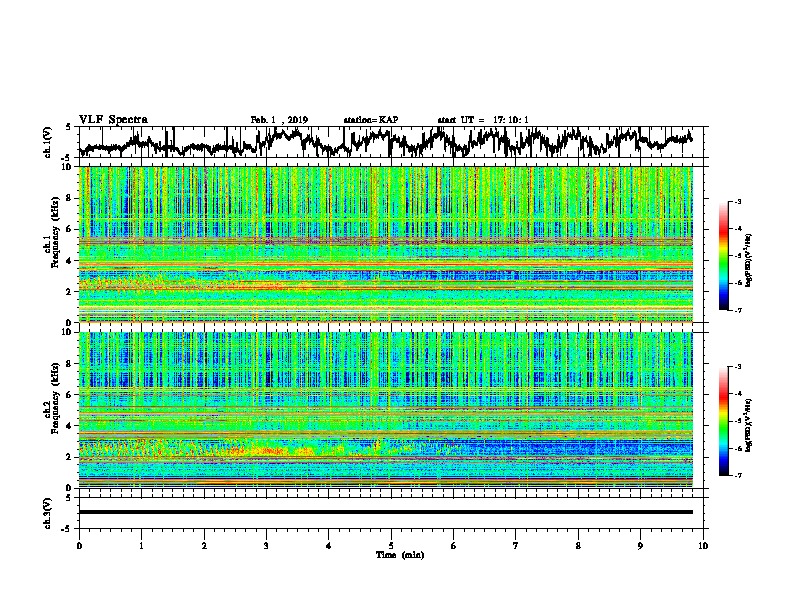Click the 'VLF Spectra' title text

click(x=113, y=120)
